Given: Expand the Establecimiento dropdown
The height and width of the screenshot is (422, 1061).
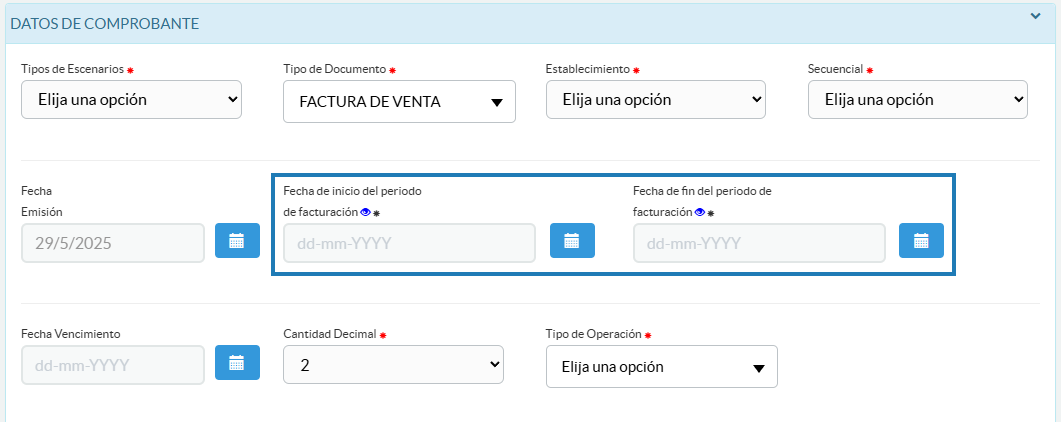Looking at the screenshot, I should [x=656, y=100].
